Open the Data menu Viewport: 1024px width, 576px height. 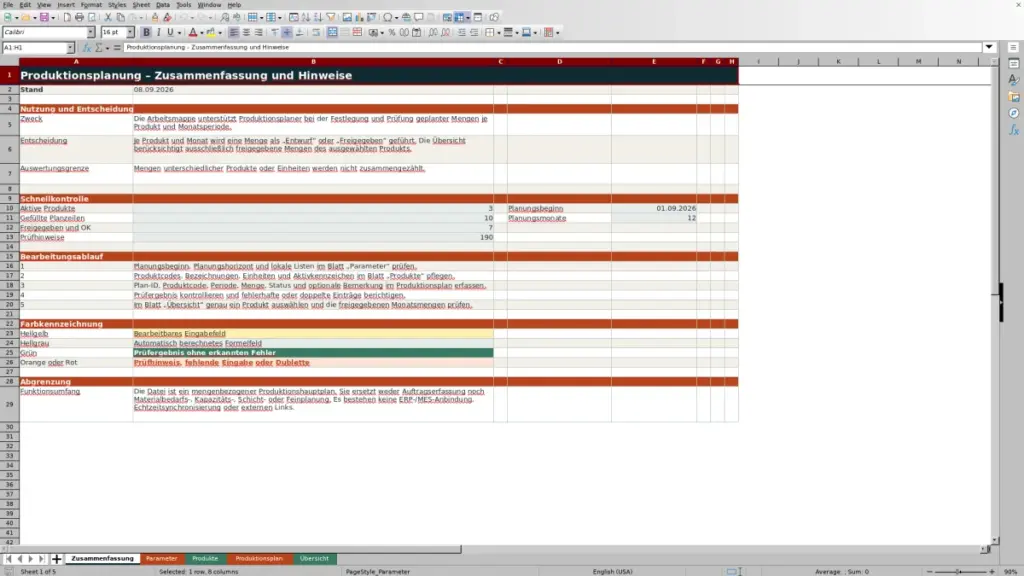163,5
